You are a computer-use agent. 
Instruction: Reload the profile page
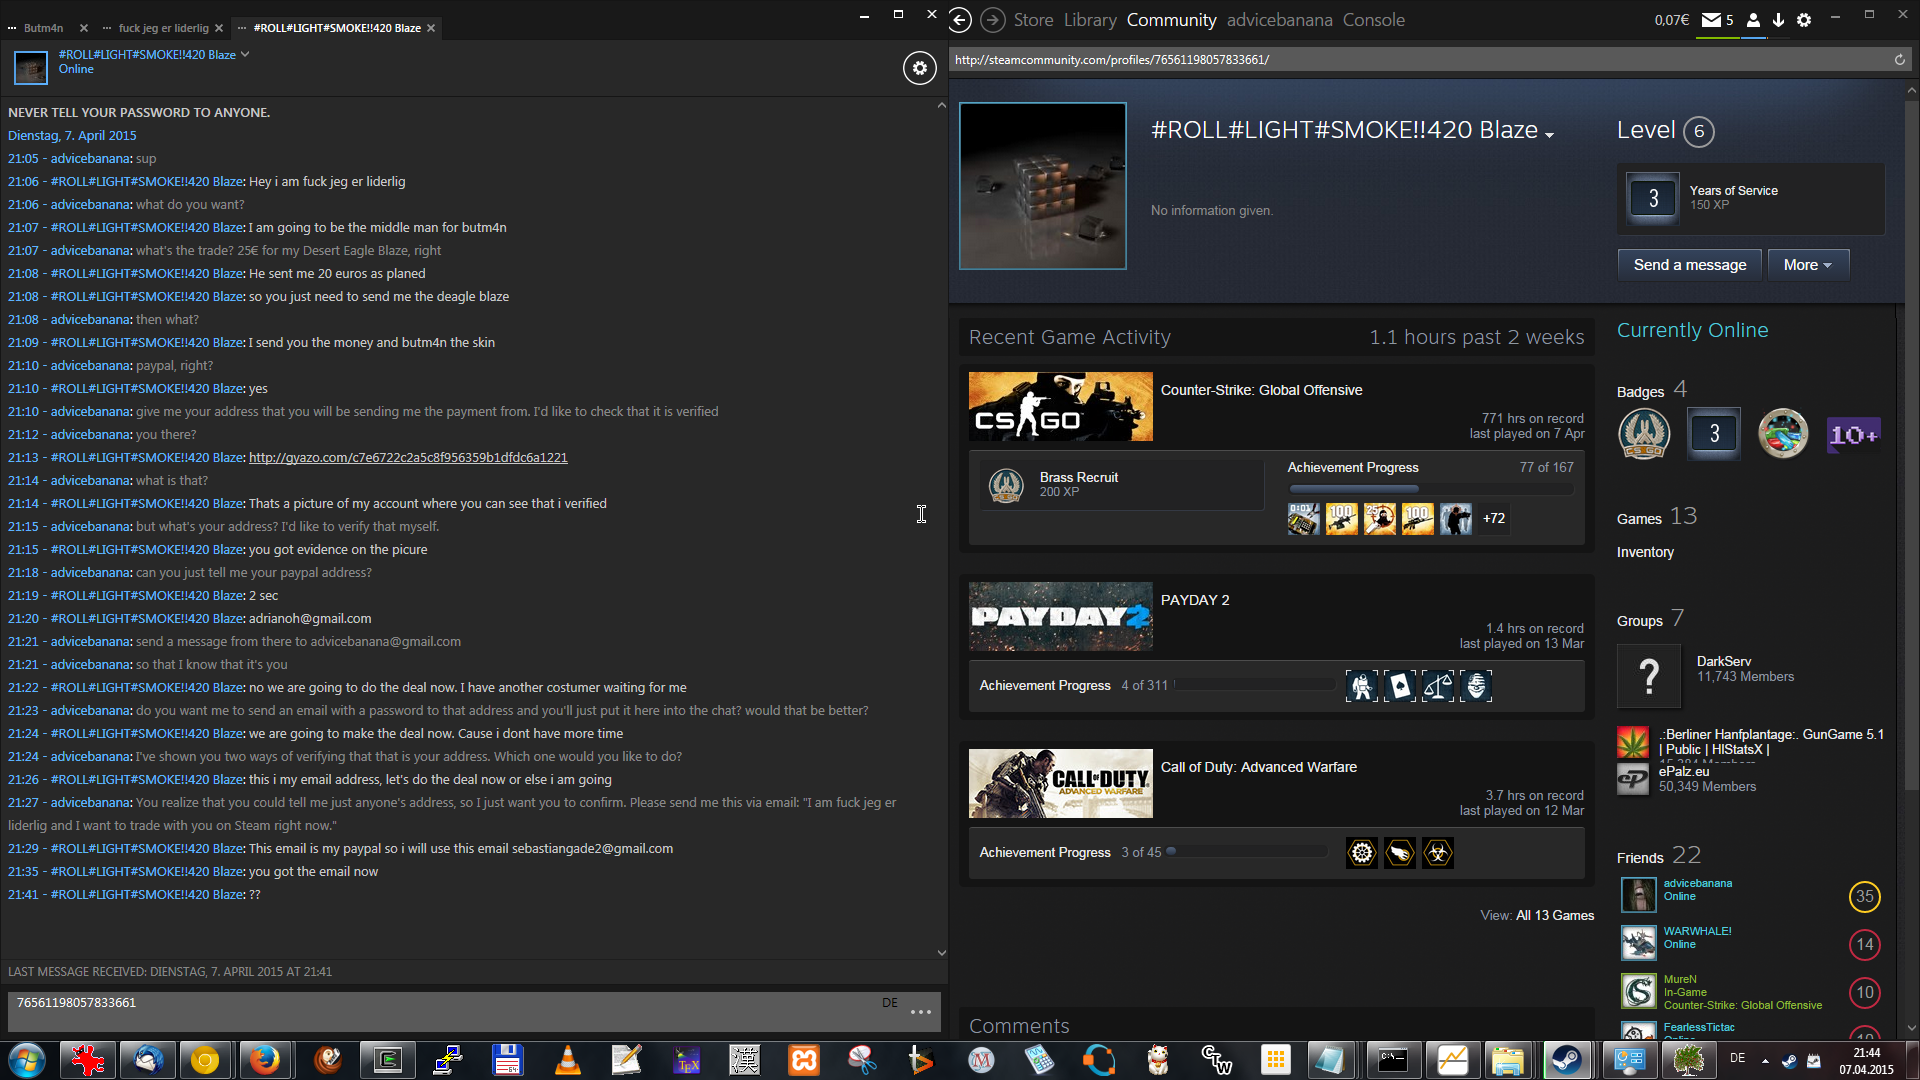point(1899,60)
